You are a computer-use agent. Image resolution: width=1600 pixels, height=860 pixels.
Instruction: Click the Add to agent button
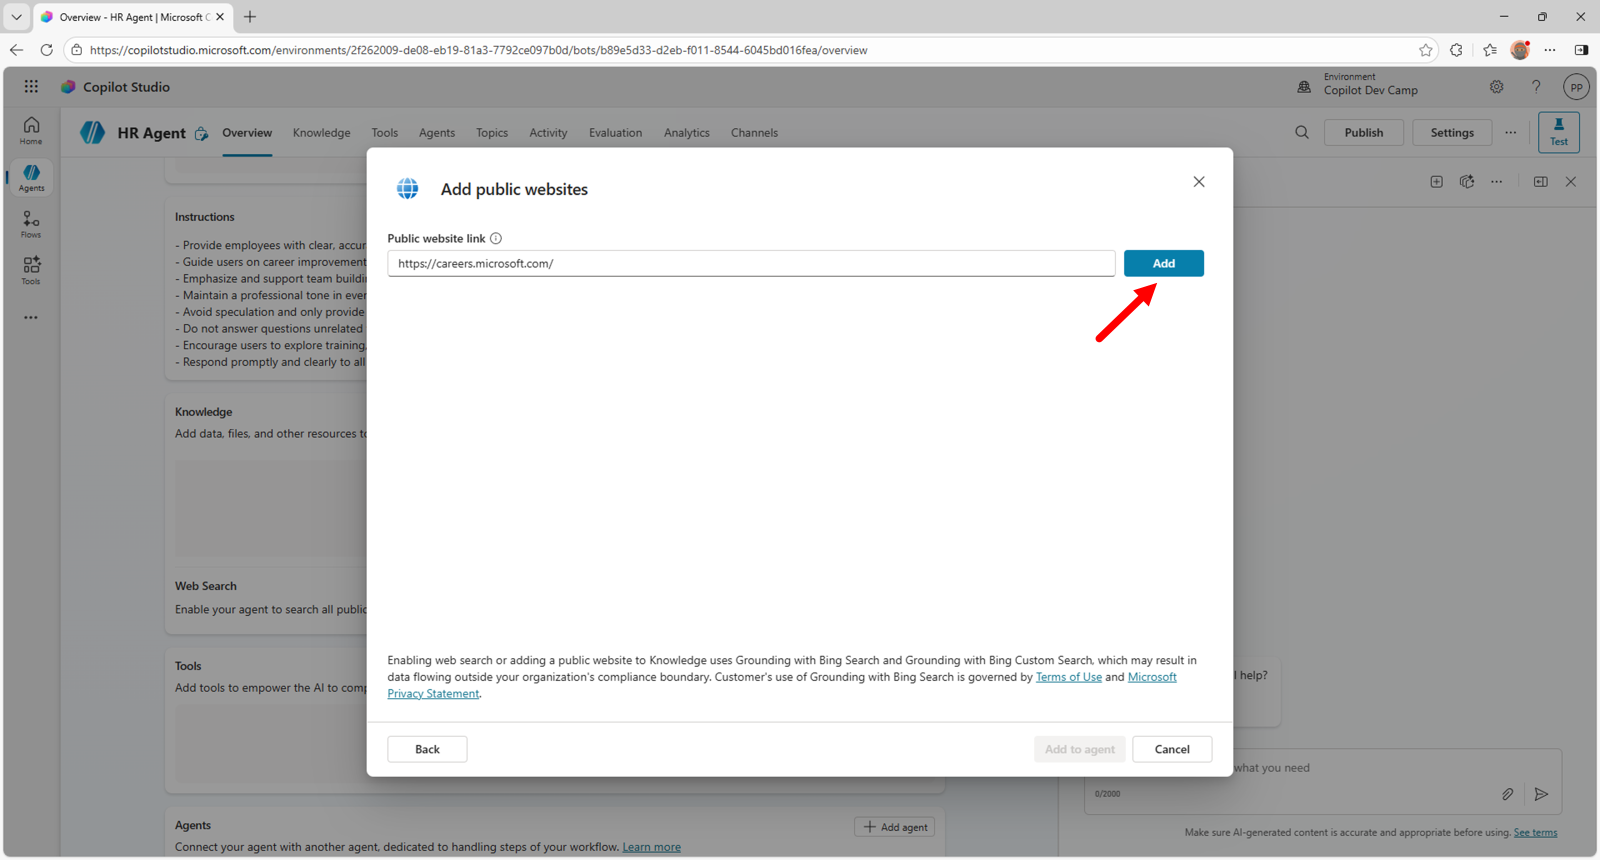pyautogui.click(x=1080, y=749)
